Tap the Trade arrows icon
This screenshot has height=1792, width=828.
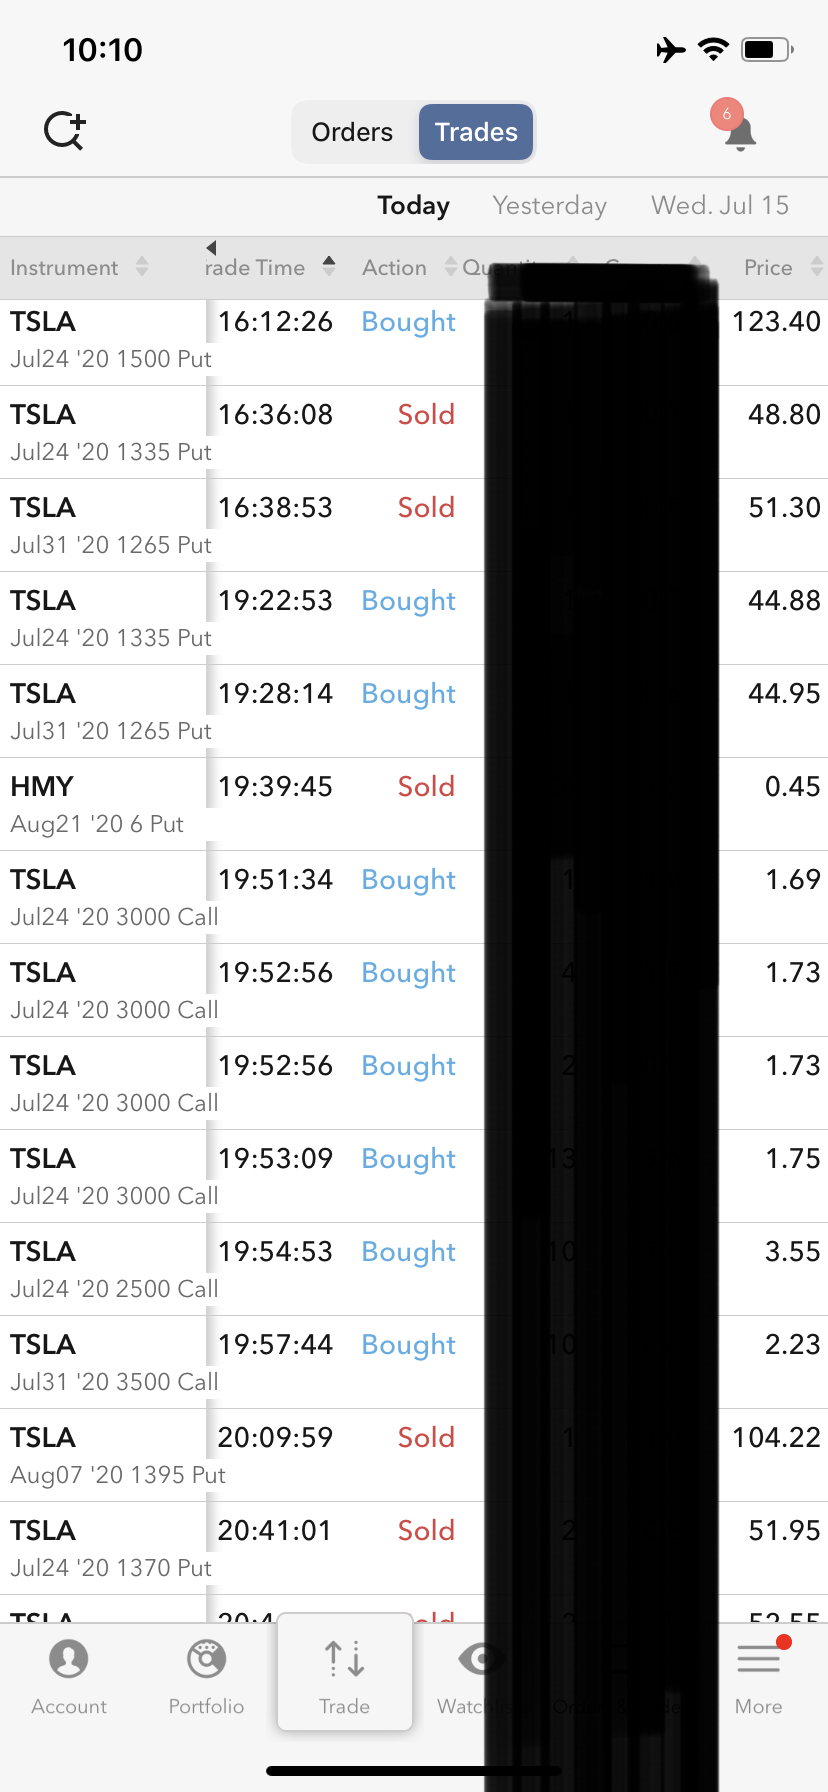[x=345, y=1659]
